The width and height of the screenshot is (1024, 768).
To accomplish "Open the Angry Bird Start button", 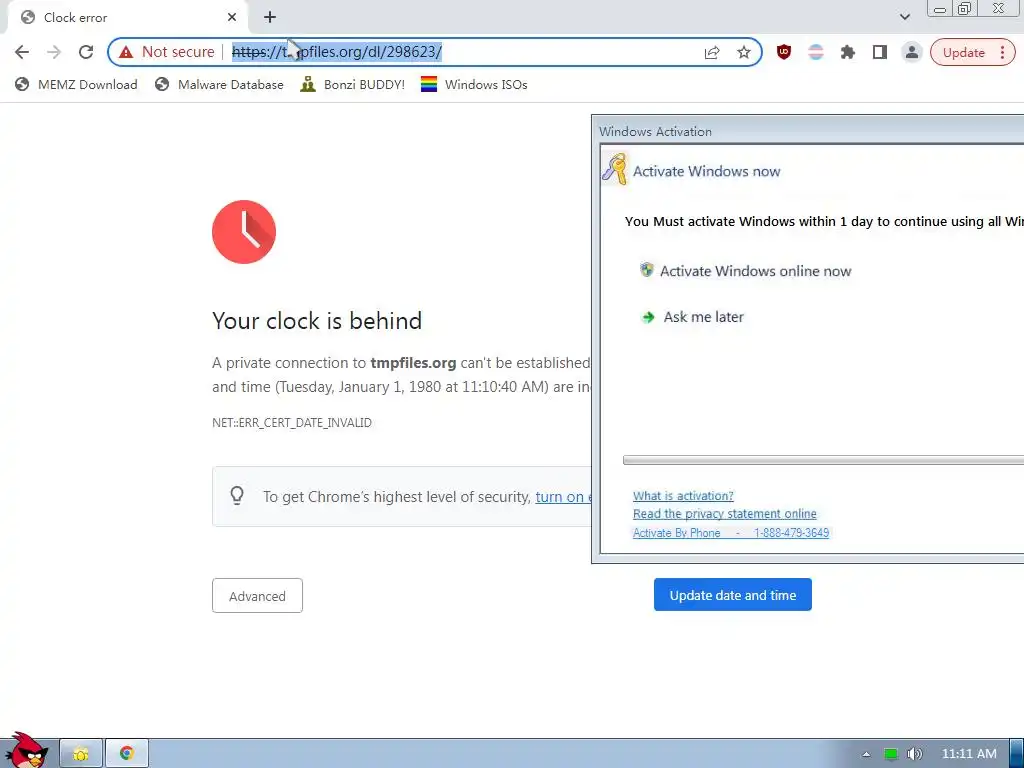I will (25, 750).
